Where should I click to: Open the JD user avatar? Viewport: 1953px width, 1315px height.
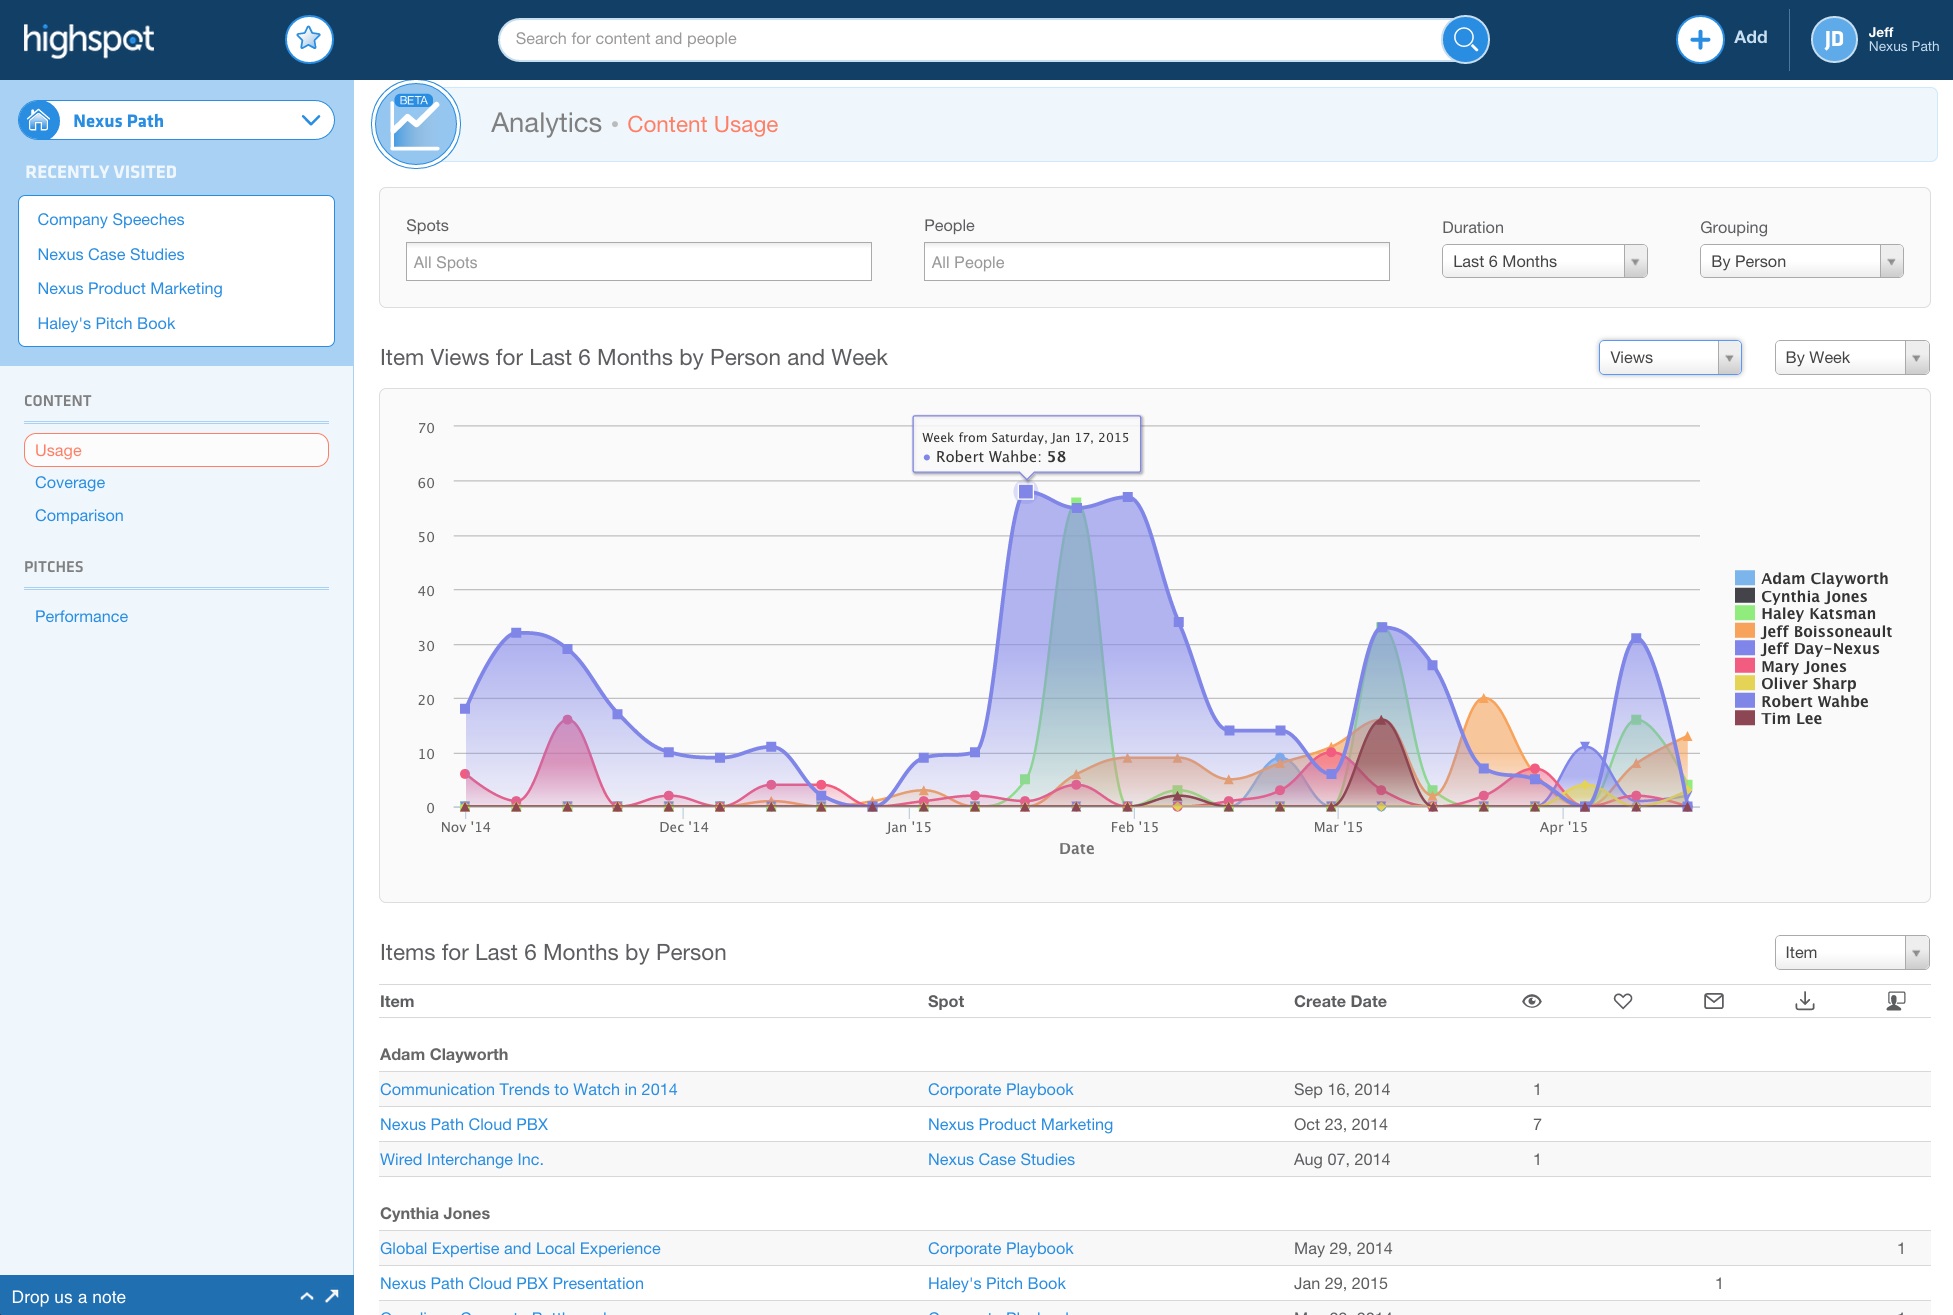(1833, 39)
